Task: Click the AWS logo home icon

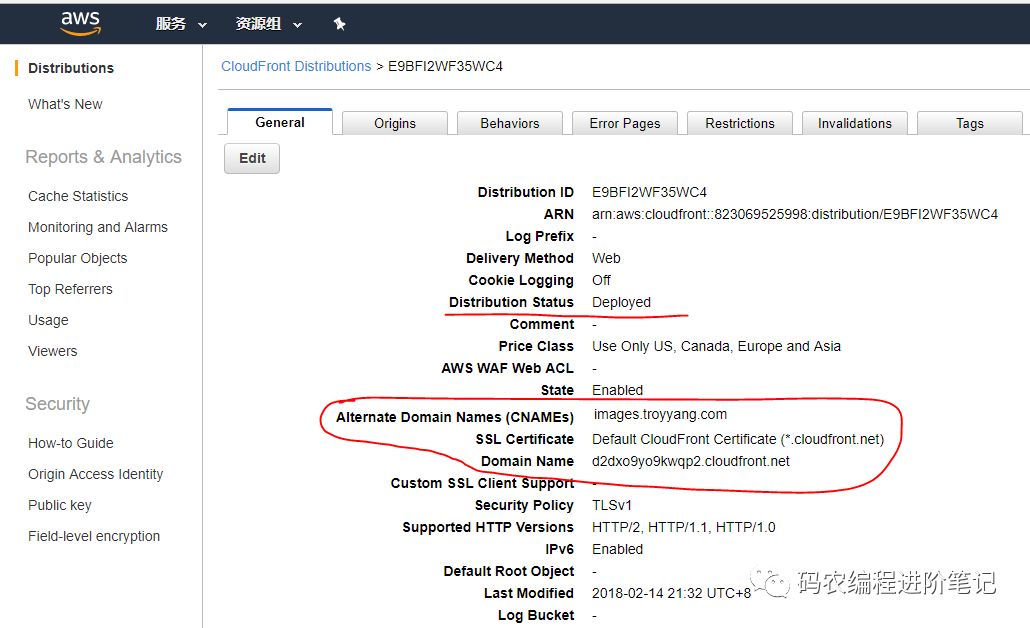Action: 80,23
